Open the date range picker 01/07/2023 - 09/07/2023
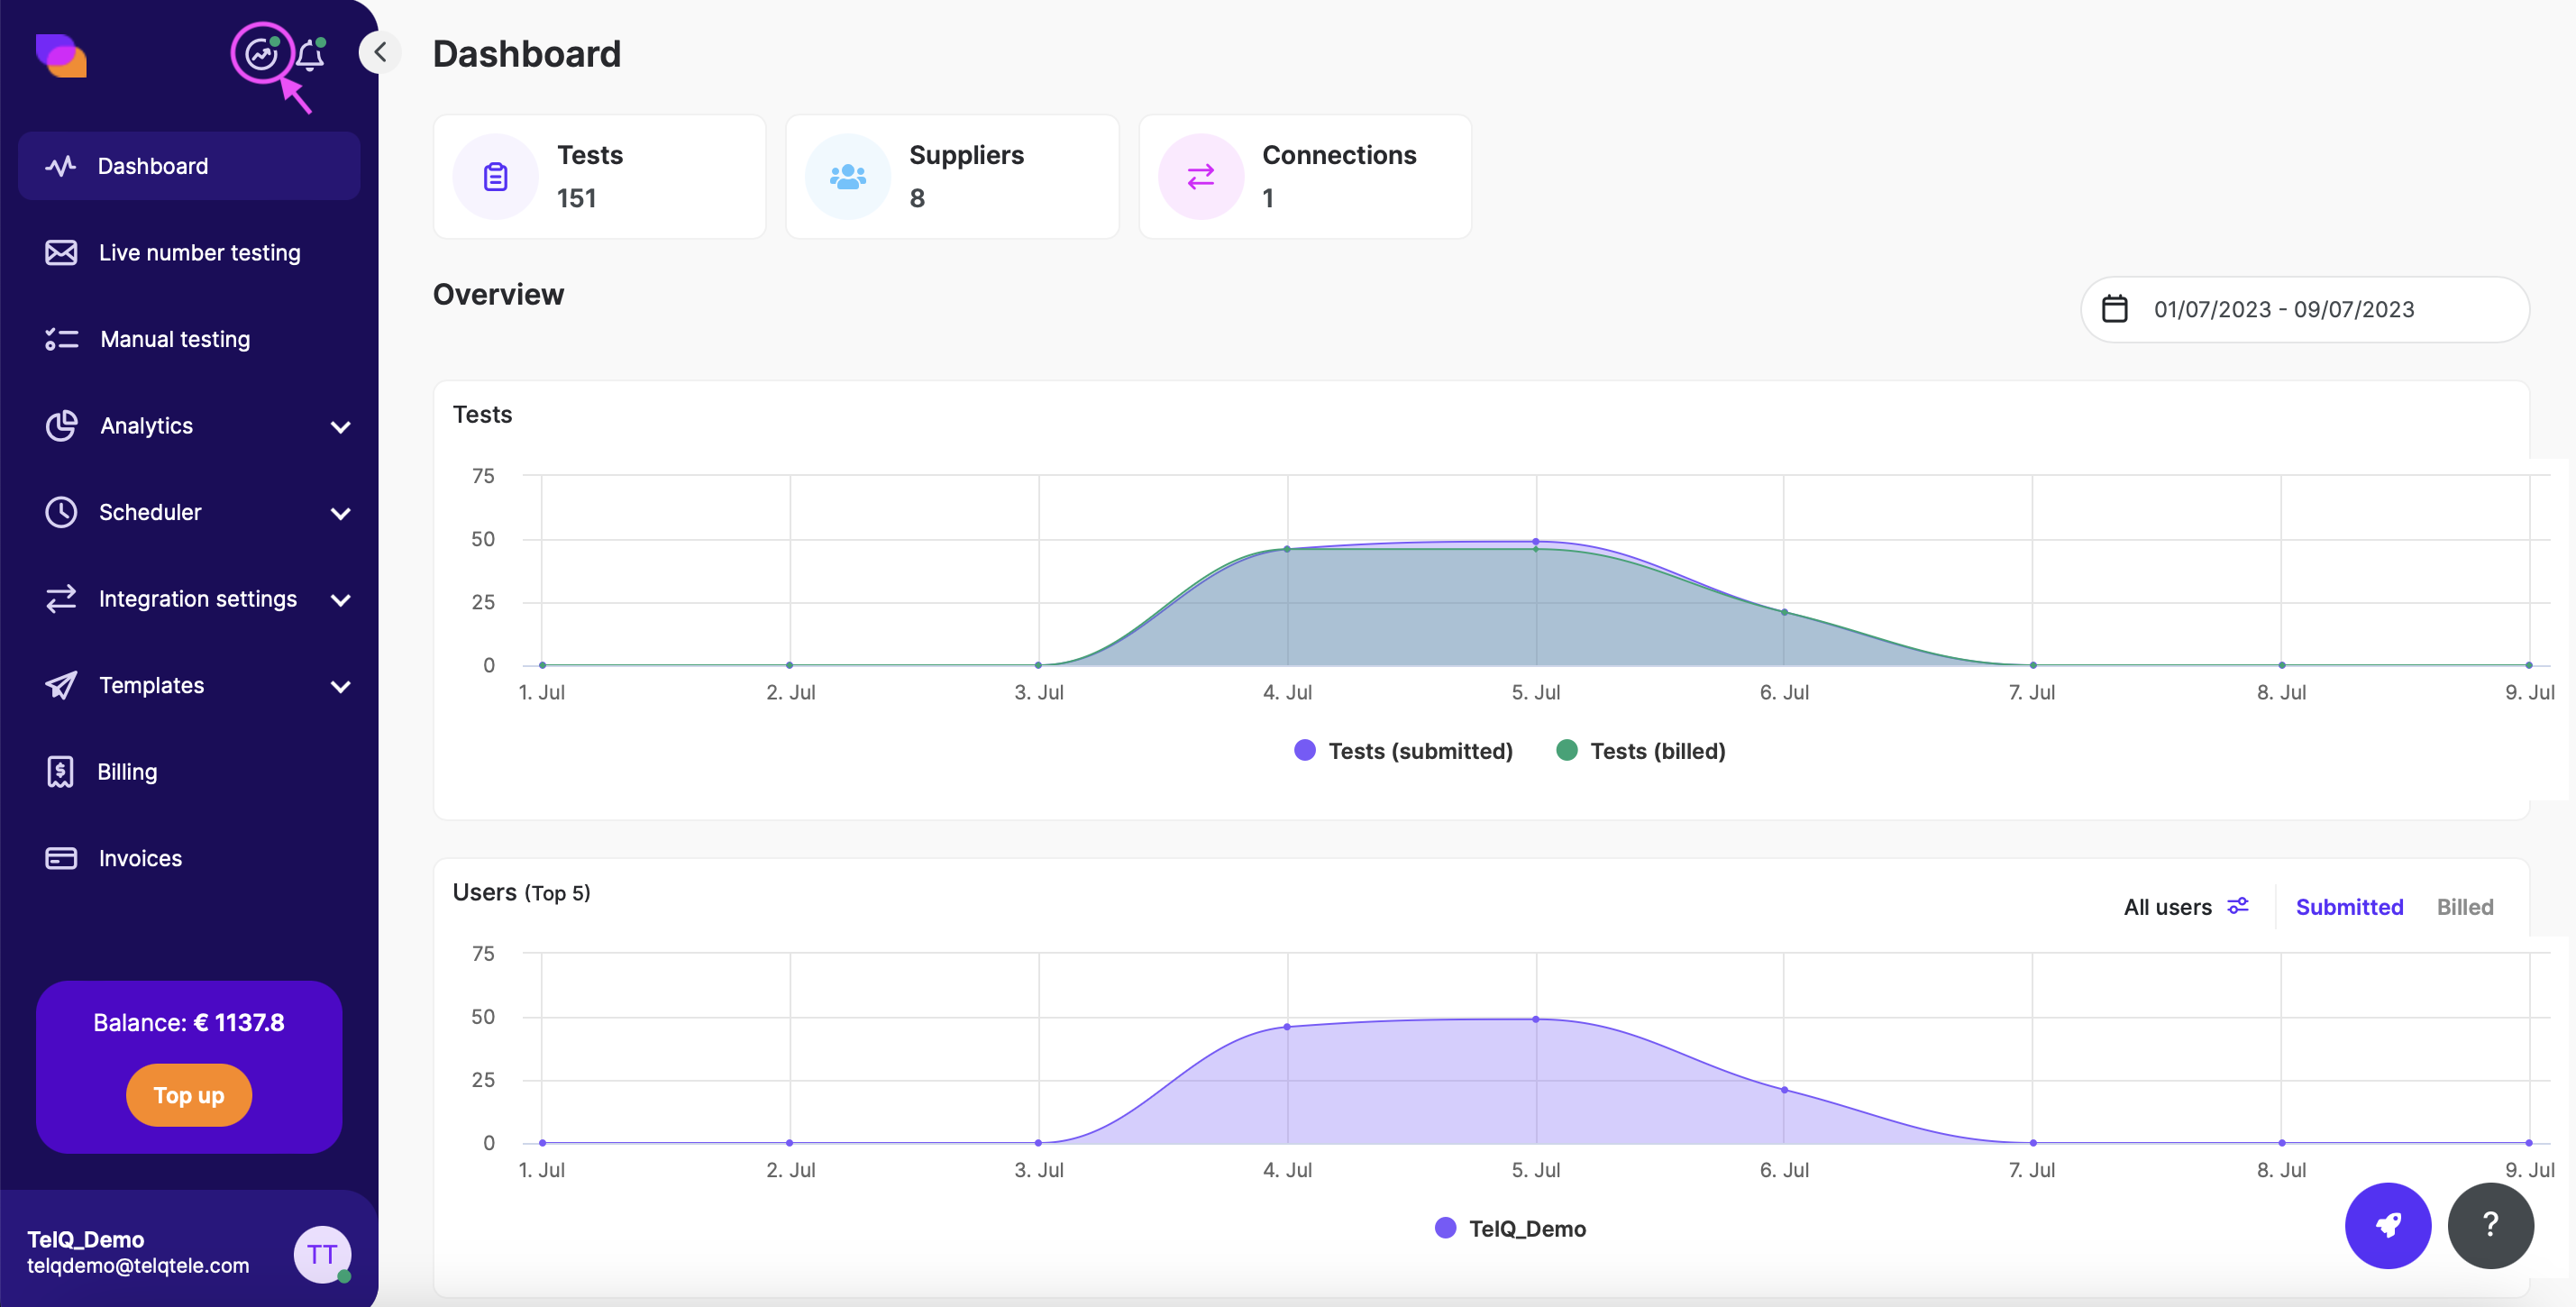The width and height of the screenshot is (2576, 1307). 2305,309
